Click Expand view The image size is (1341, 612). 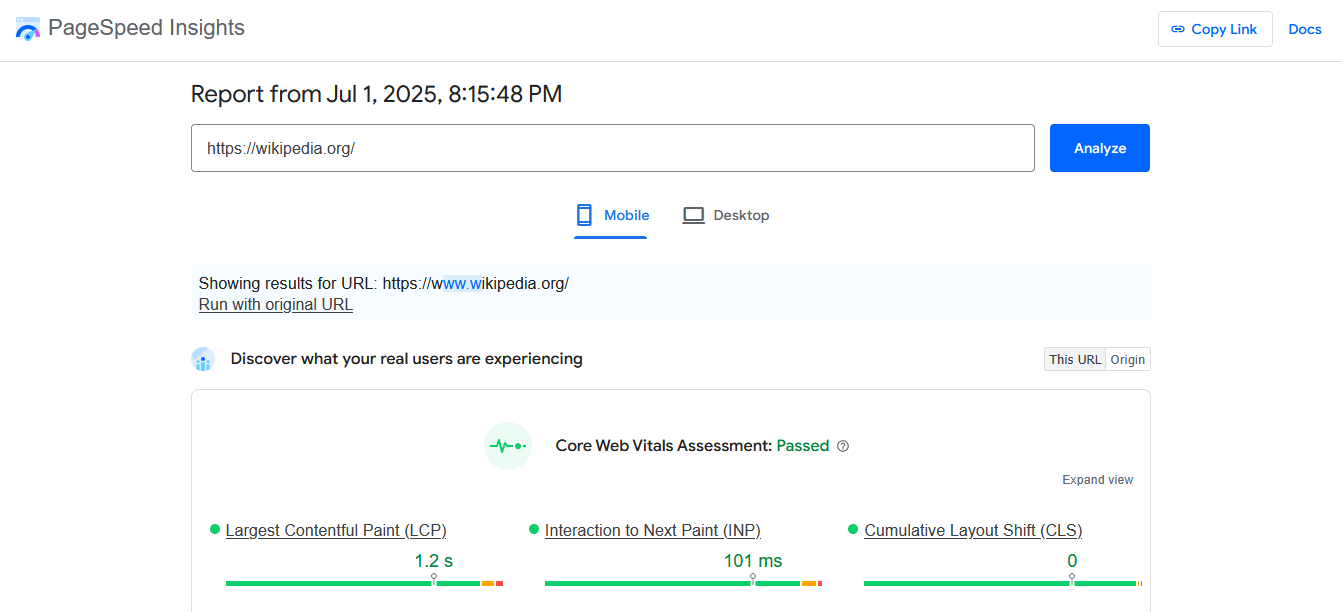(x=1098, y=480)
